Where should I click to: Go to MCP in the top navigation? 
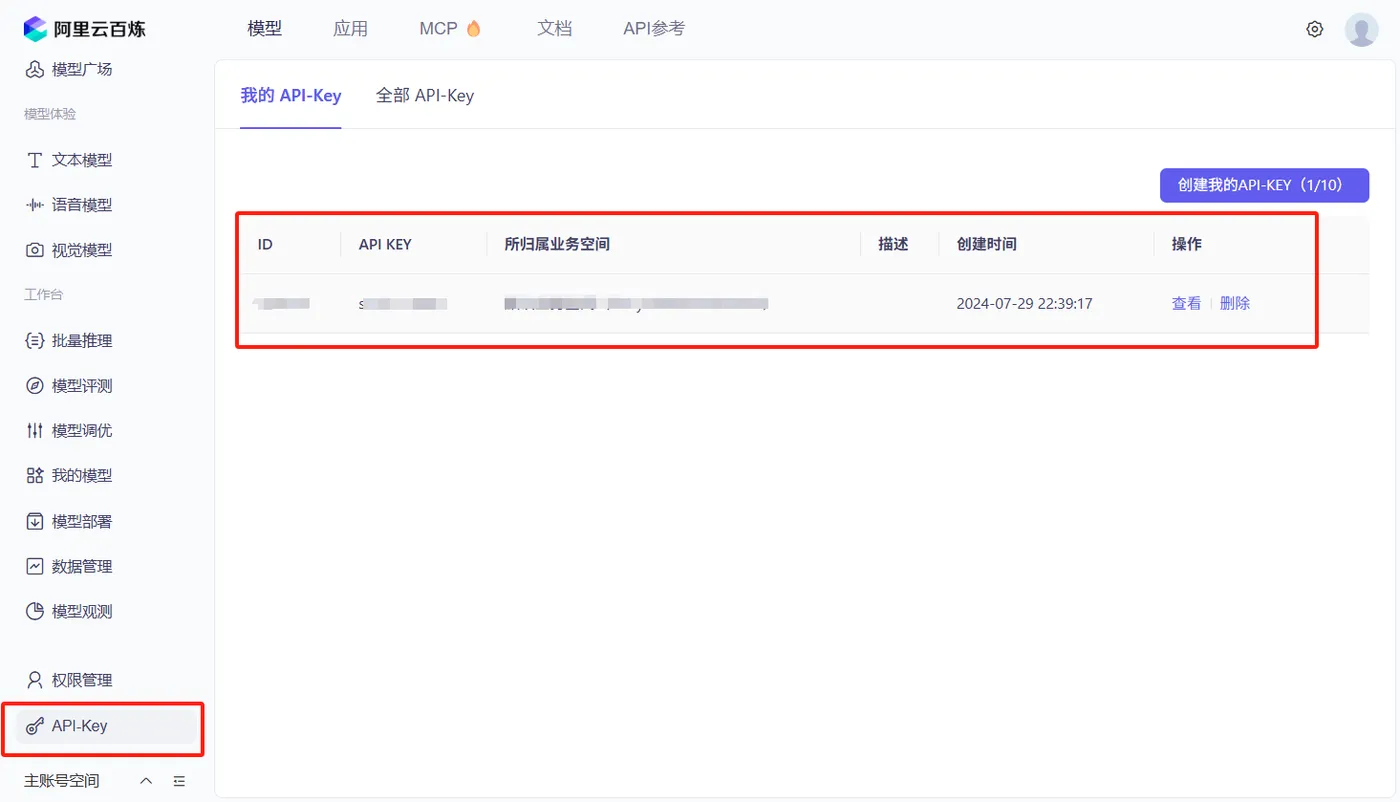[450, 29]
